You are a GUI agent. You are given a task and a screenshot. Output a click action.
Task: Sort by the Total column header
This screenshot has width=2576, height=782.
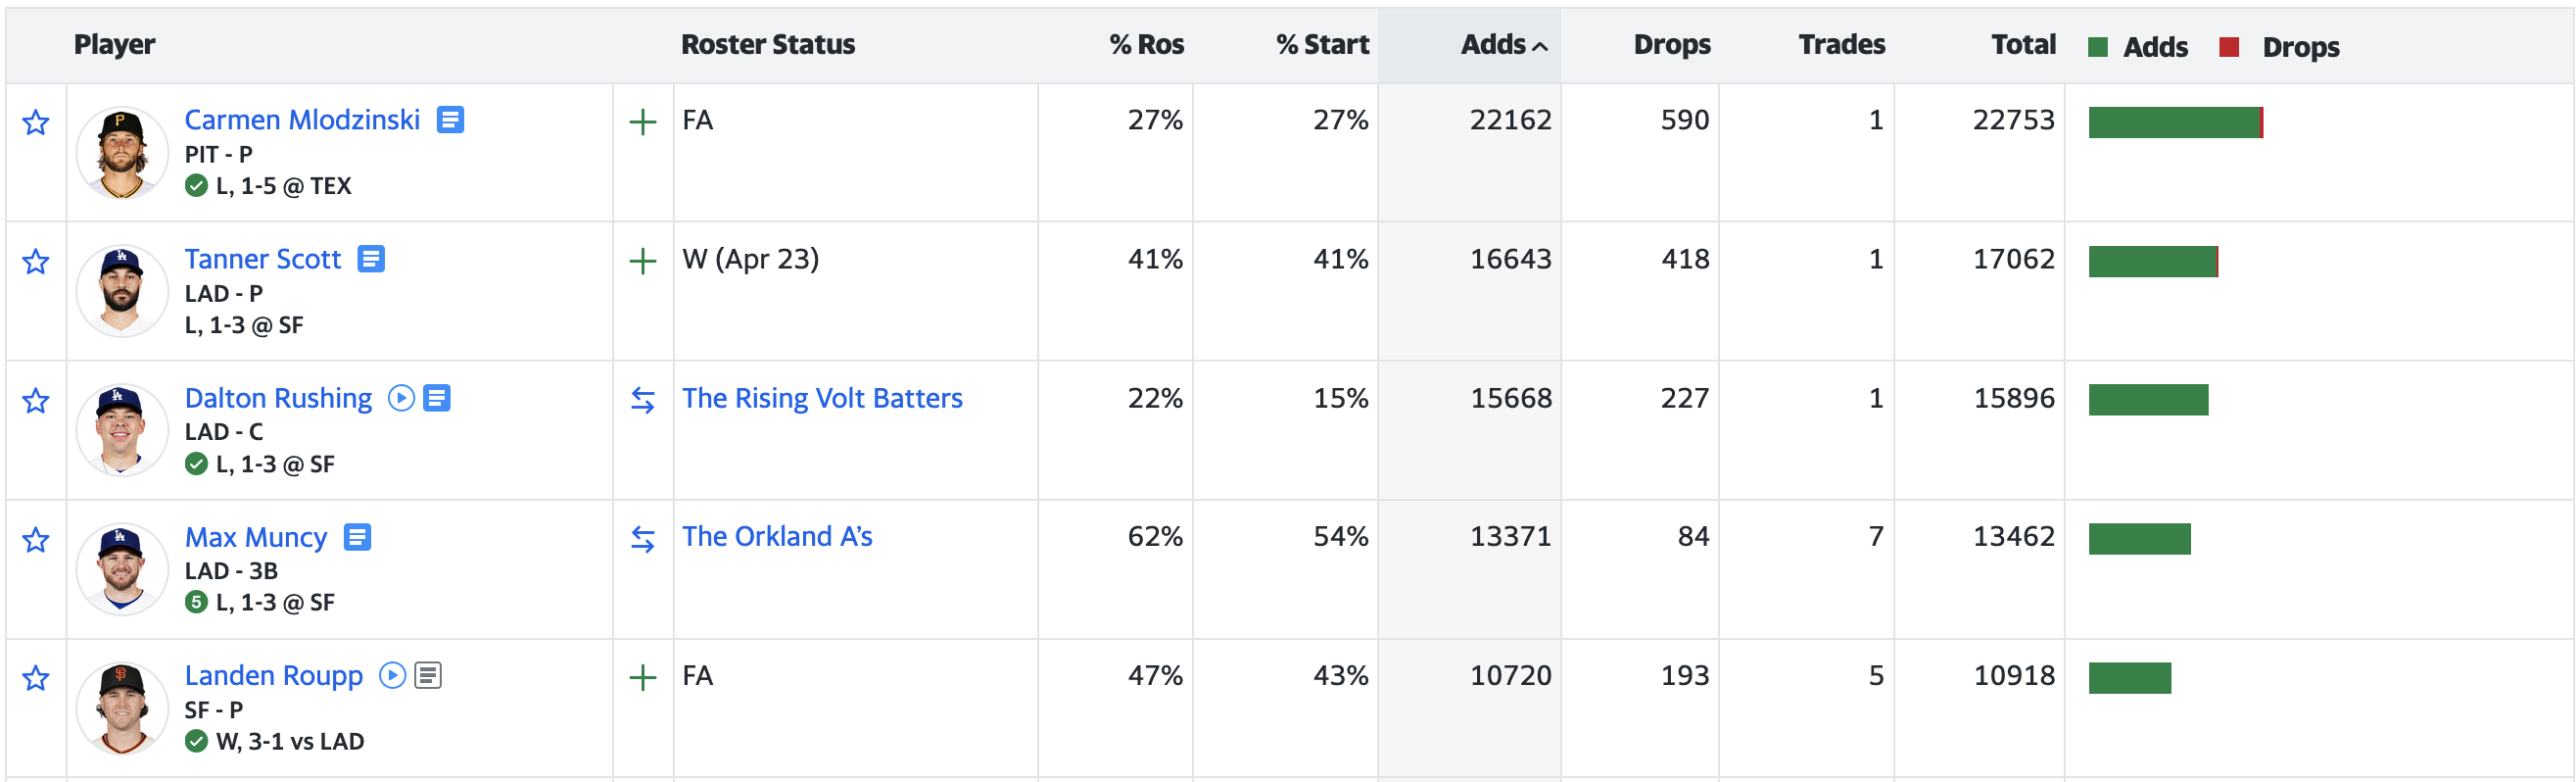pos(2023,45)
